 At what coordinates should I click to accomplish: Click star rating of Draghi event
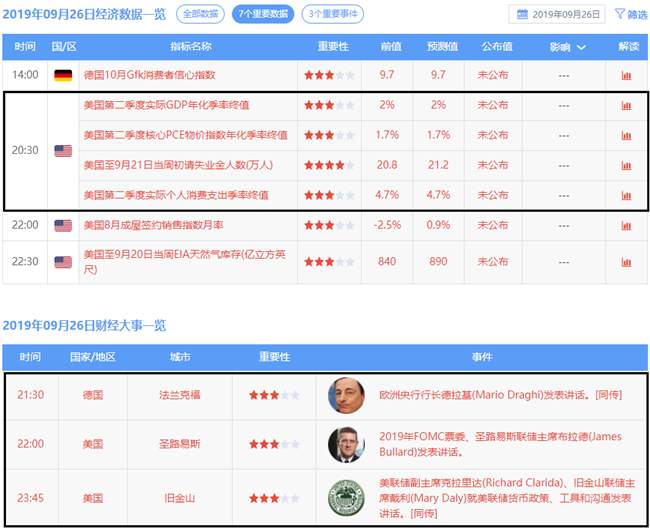coord(274,395)
